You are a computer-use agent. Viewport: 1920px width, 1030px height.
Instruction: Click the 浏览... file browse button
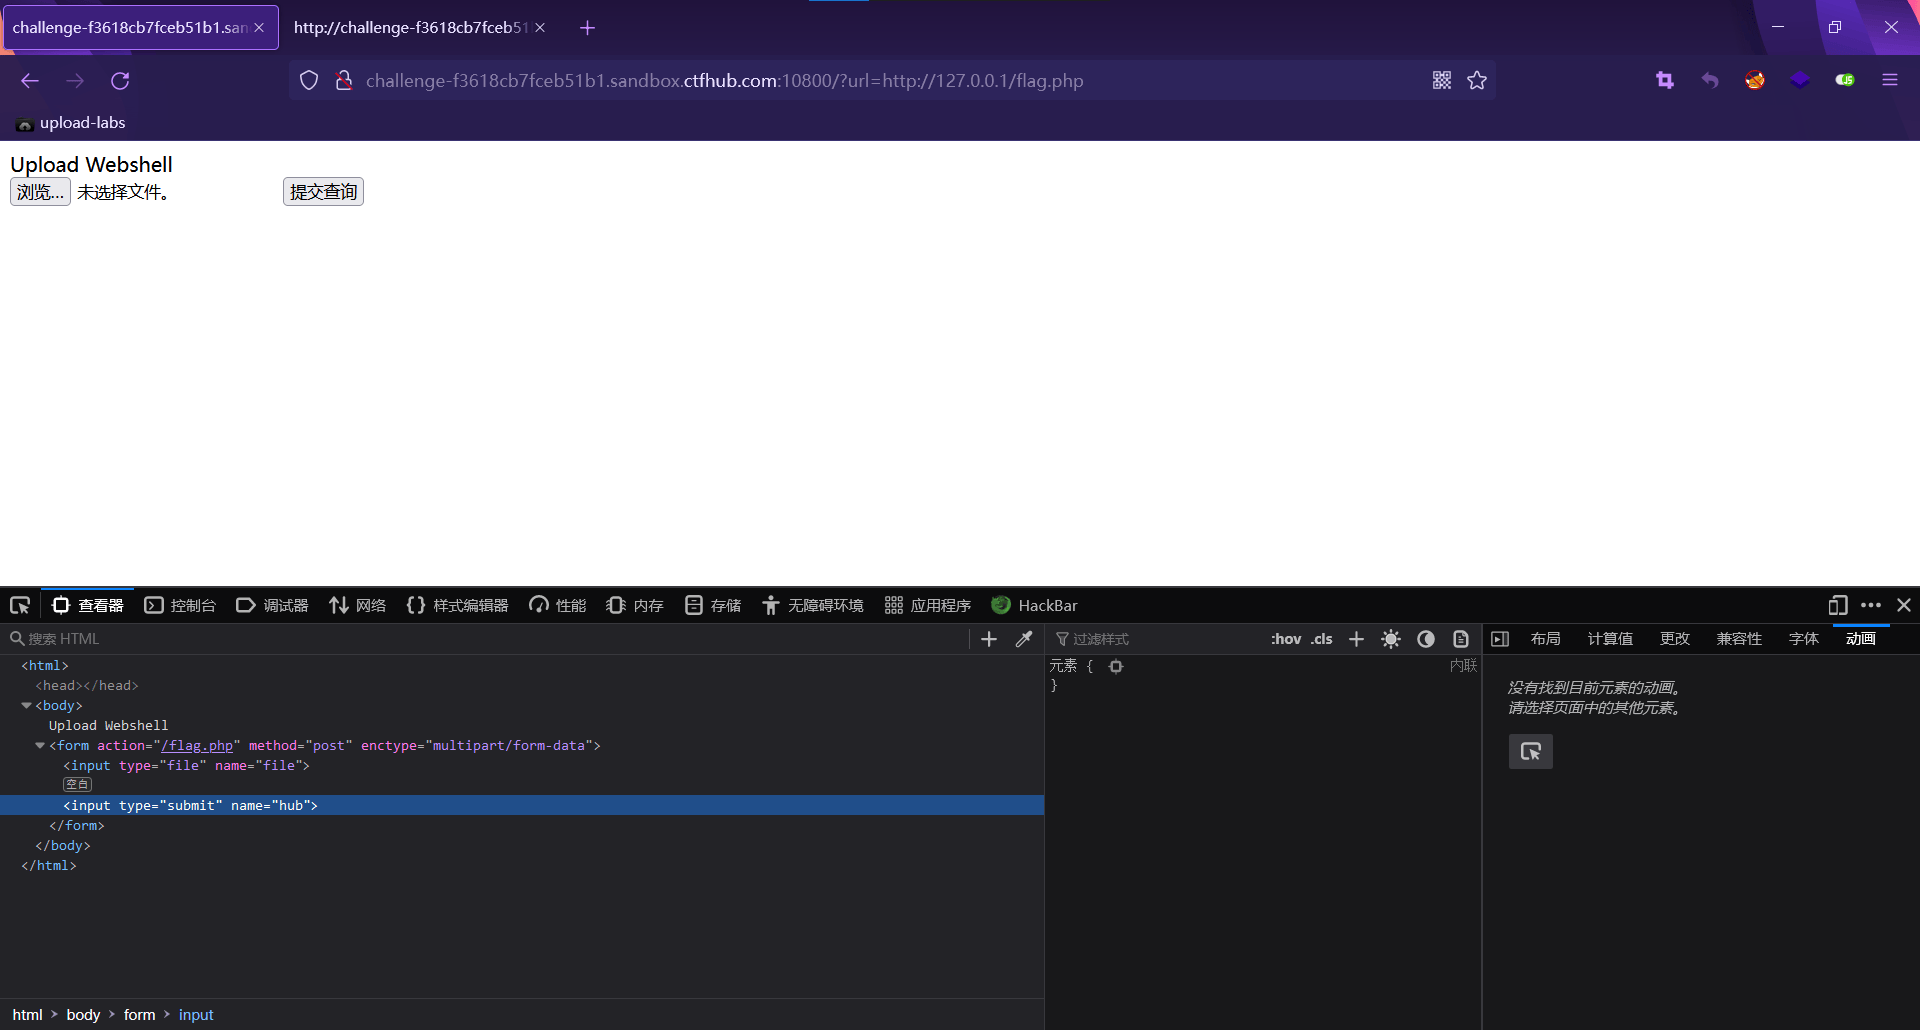[x=40, y=192]
